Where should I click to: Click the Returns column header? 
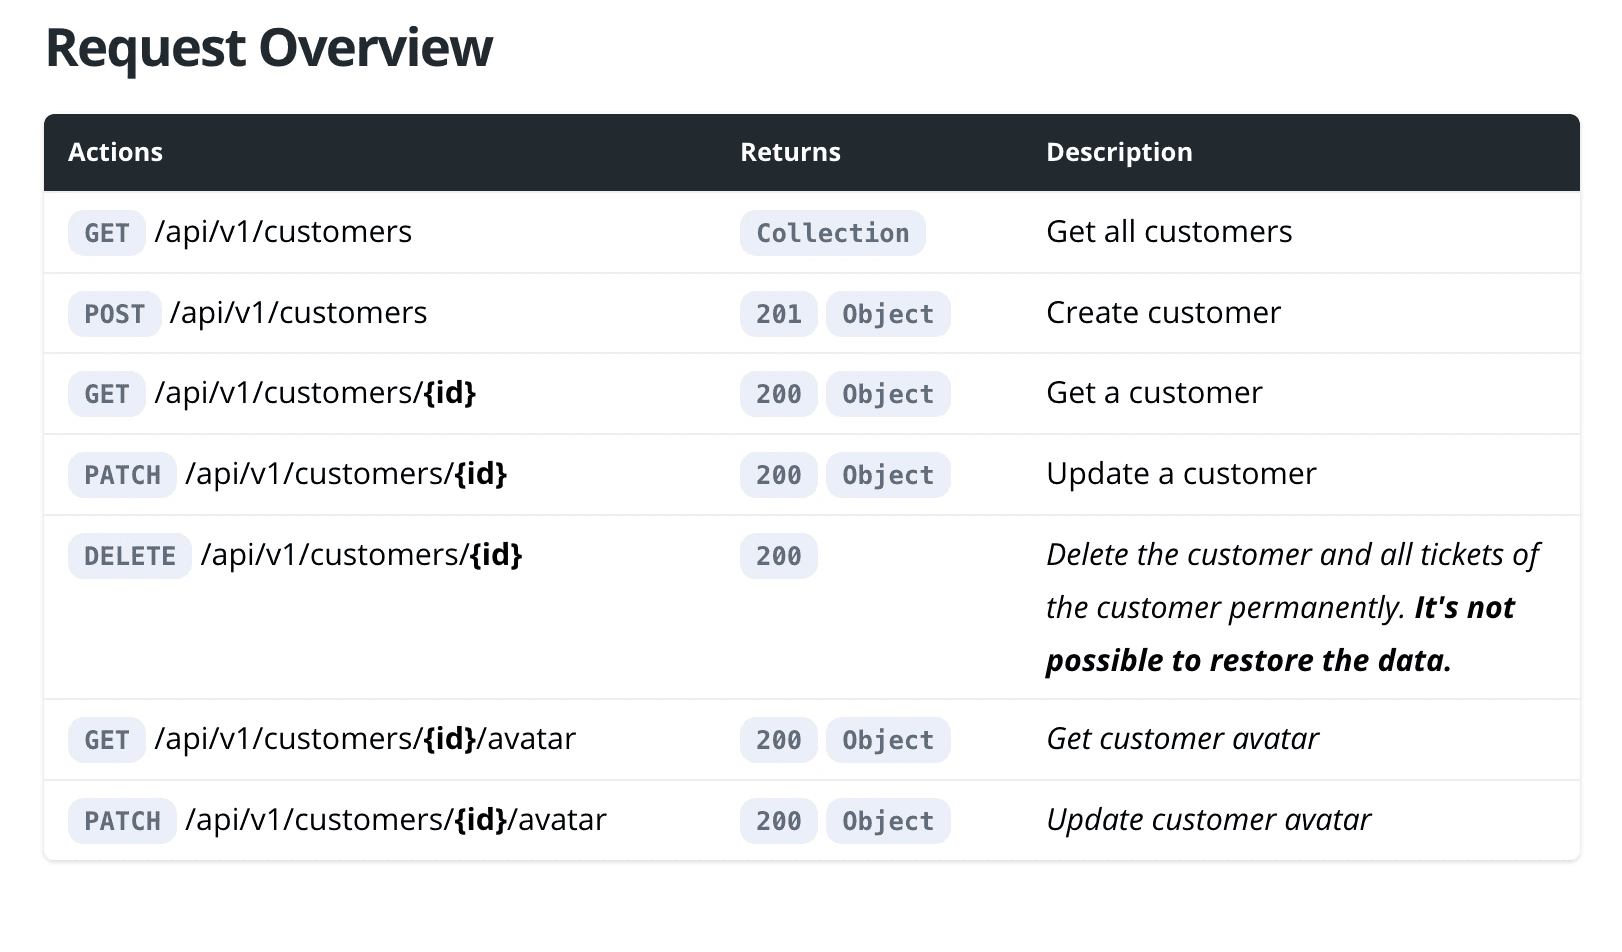(x=790, y=152)
